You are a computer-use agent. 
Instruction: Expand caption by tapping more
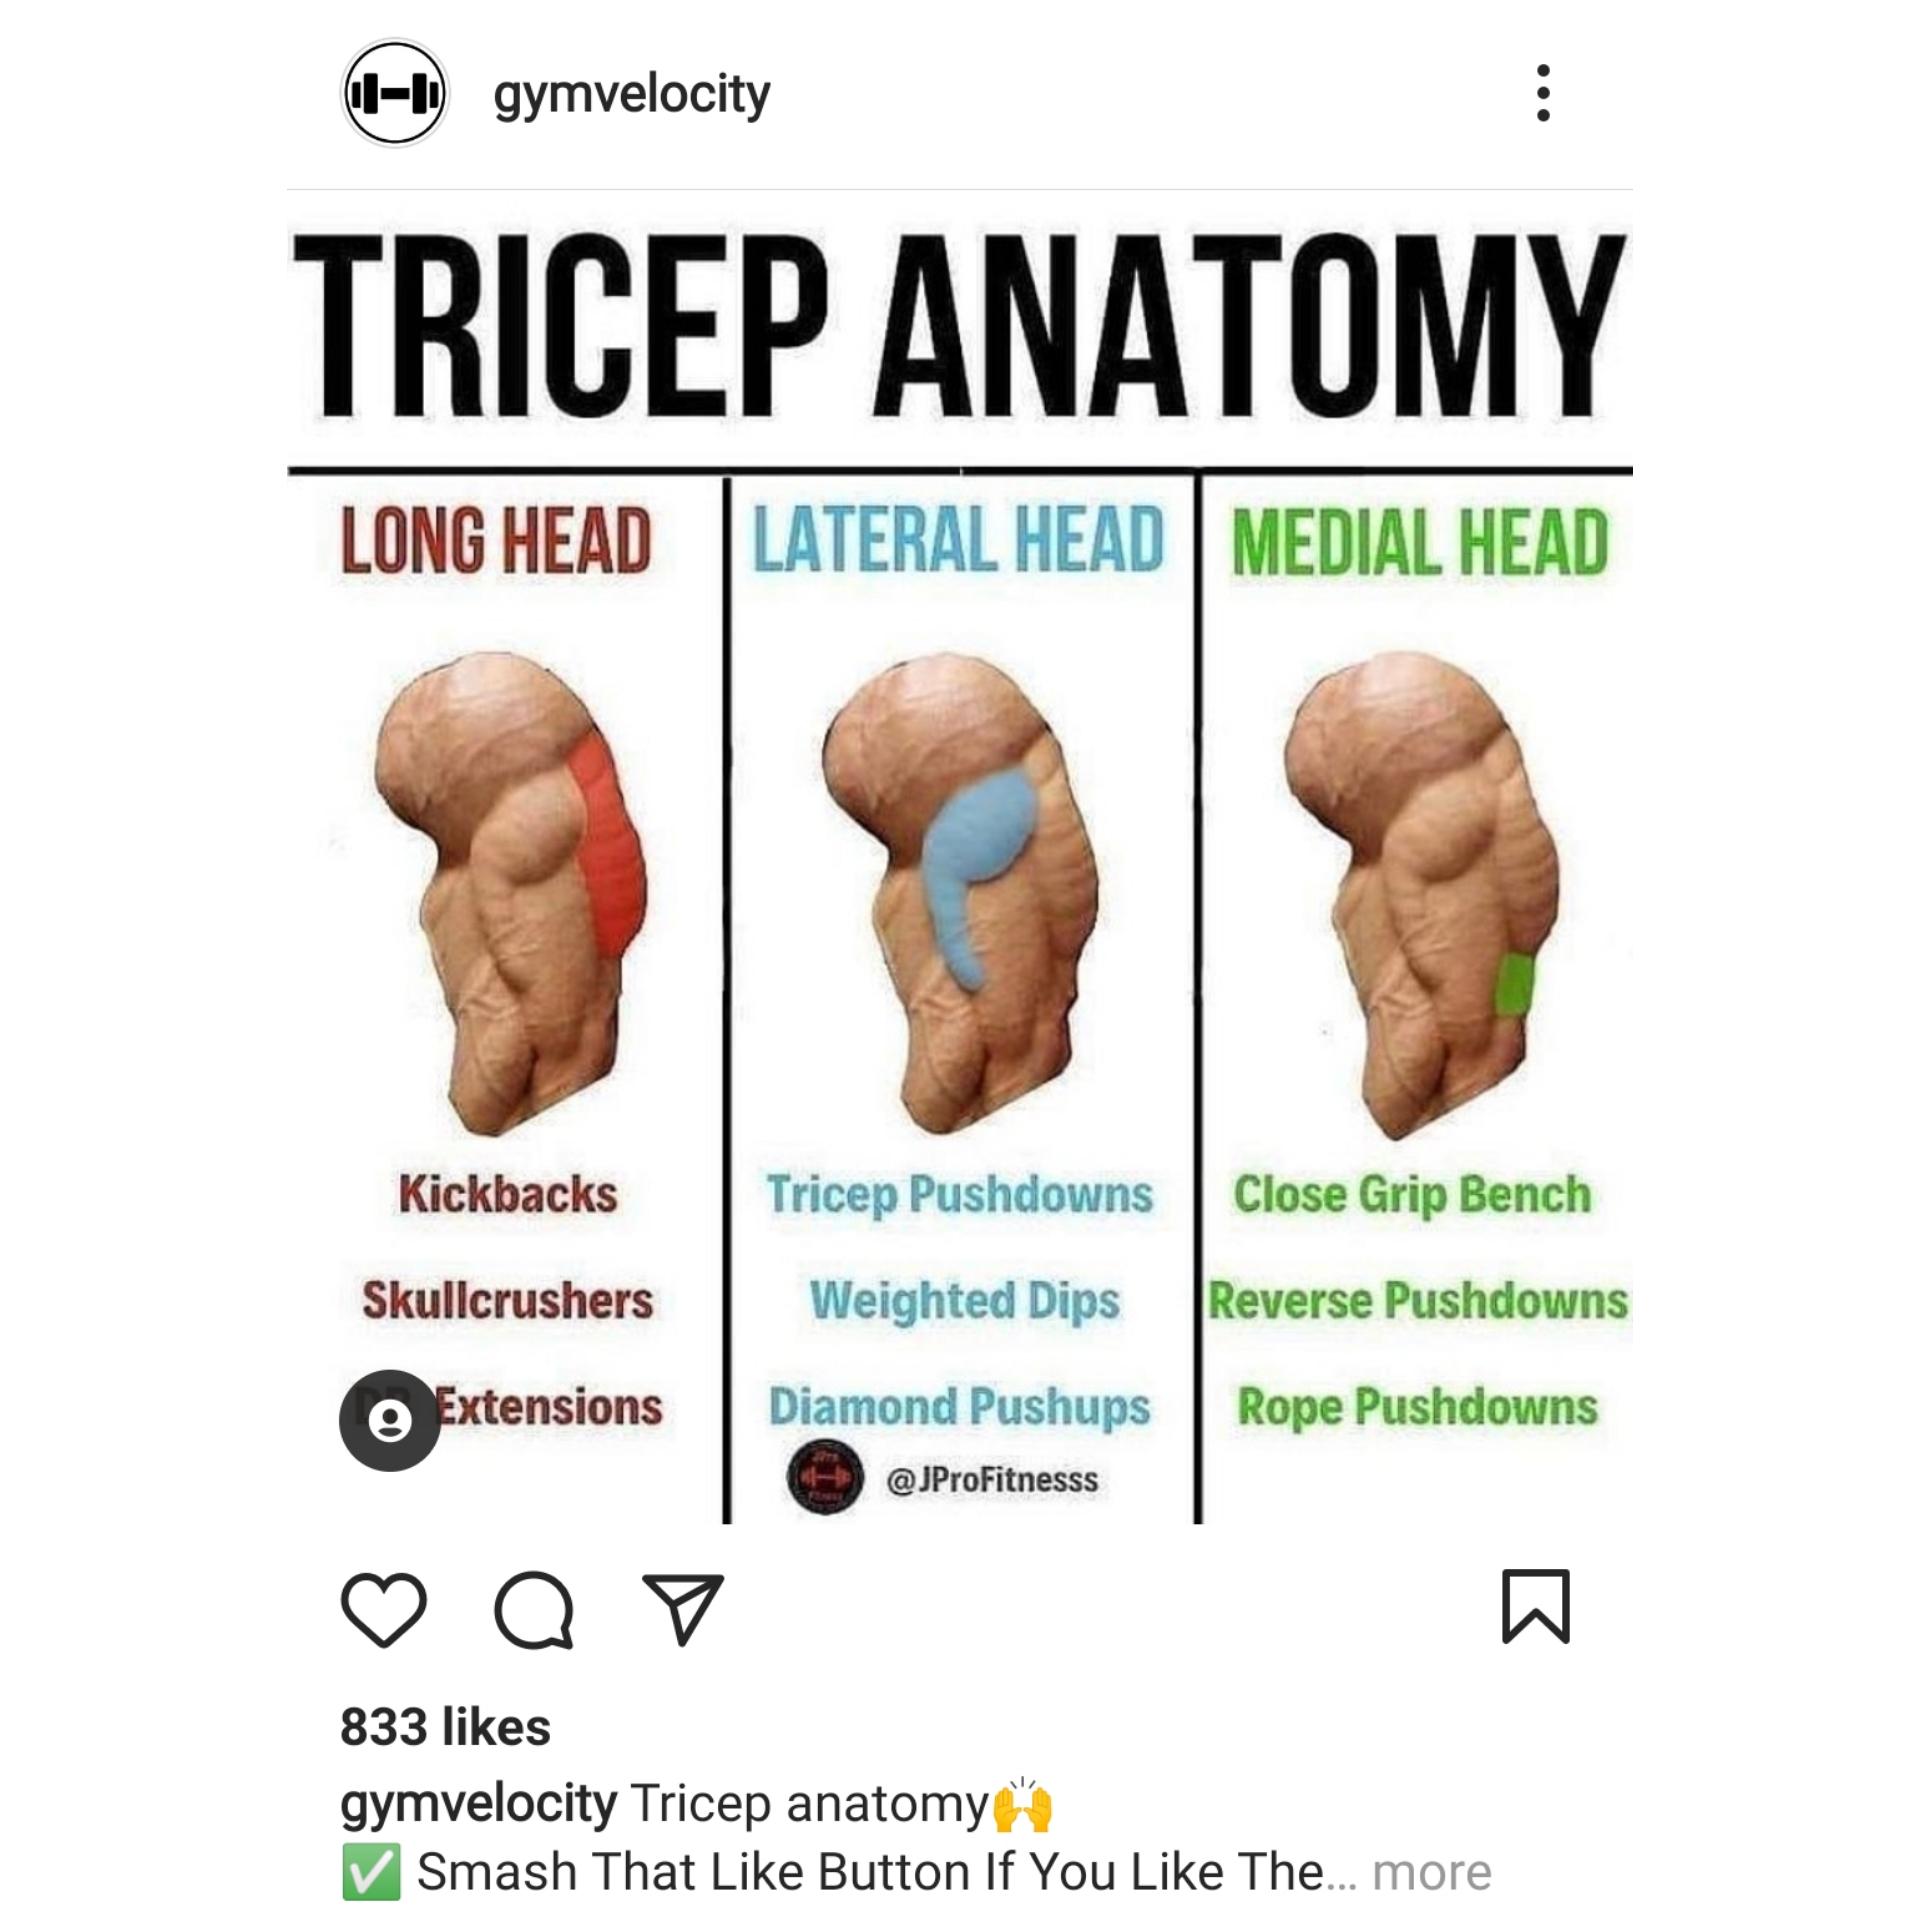(x=1432, y=1872)
